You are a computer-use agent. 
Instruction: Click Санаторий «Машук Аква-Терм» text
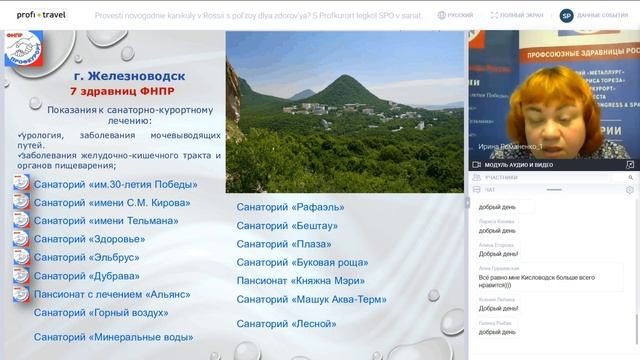(x=311, y=300)
